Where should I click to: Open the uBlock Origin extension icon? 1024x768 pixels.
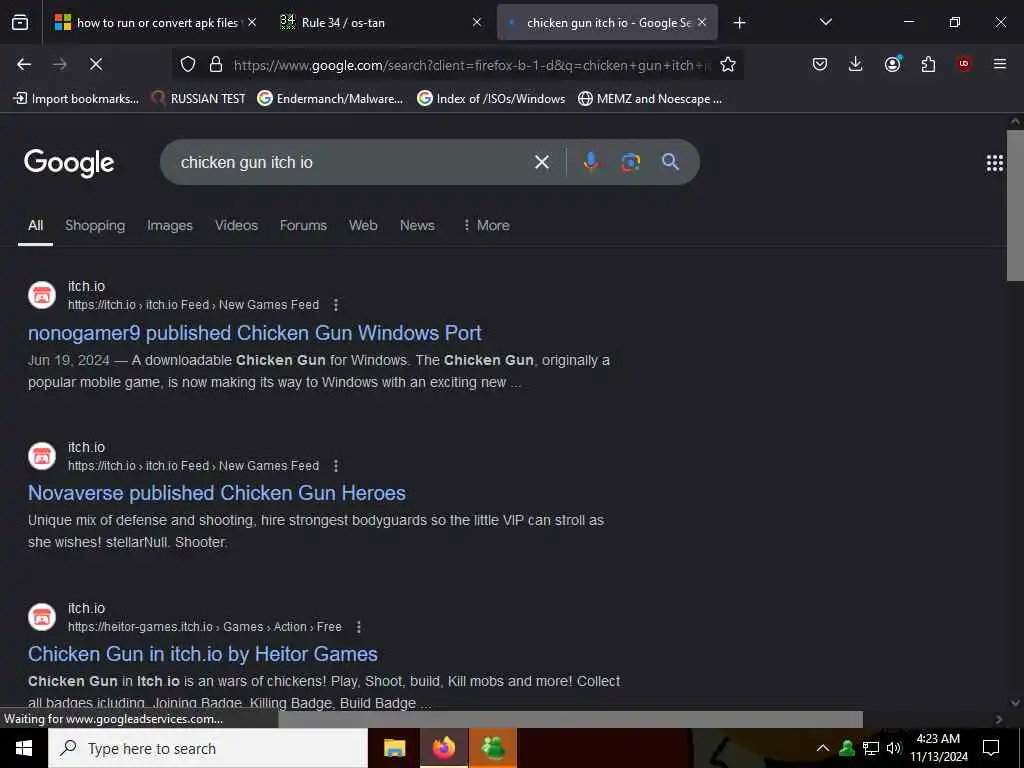(964, 64)
